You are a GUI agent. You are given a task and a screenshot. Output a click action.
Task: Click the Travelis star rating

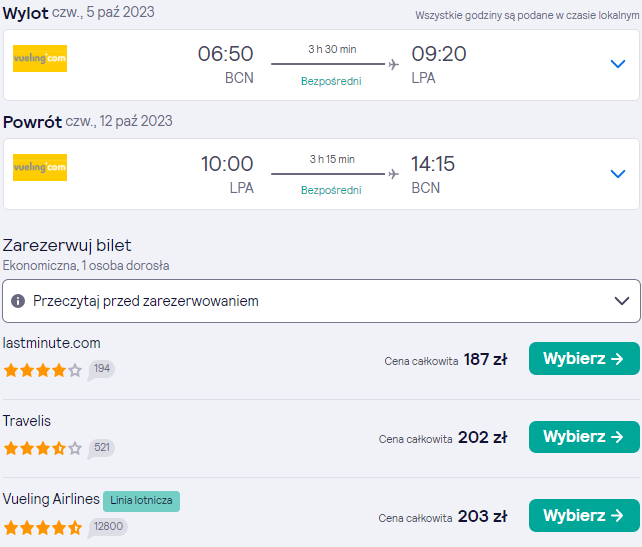point(43,448)
